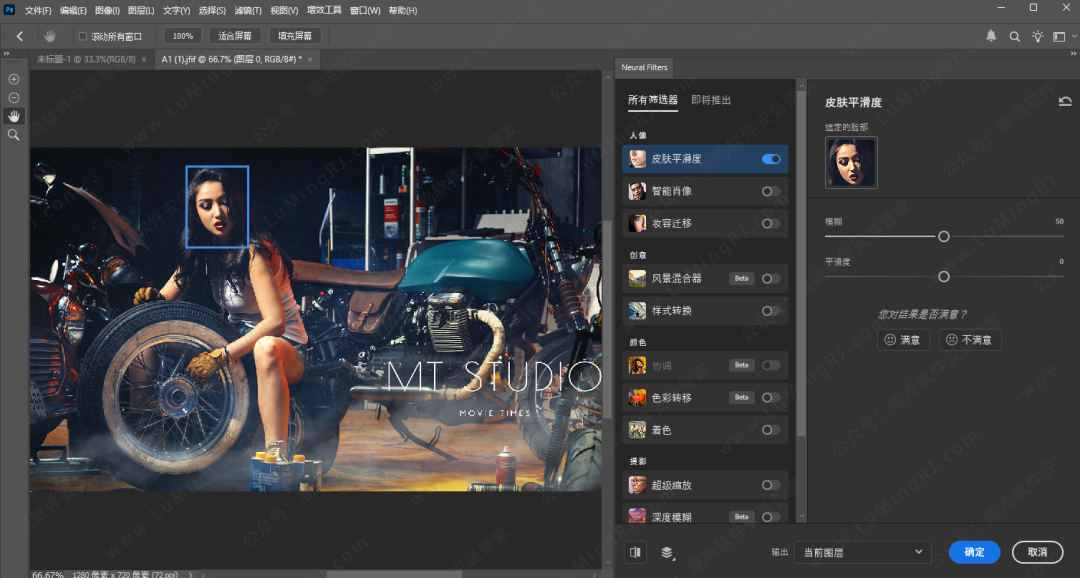Check the 滚动所有窗口 checkbox
The height and width of the screenshot is (578, 1080).
pyautogui.click(x=83, y=37)
